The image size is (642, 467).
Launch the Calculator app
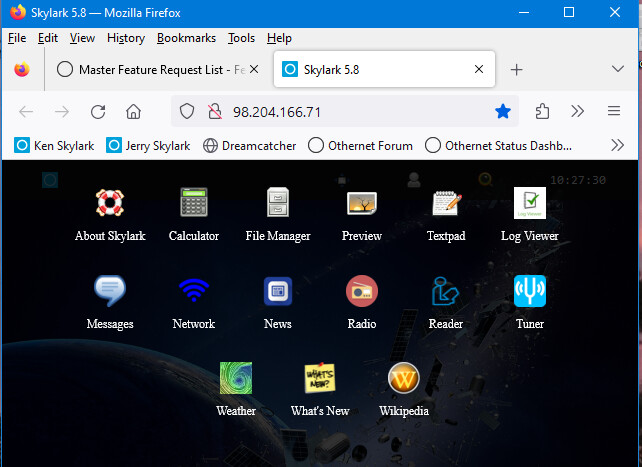click(194, 215)
